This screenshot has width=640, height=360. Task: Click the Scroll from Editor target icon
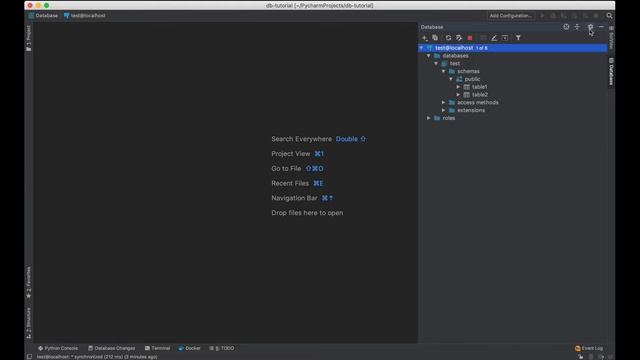pyautogui.click(x=566, y=27)
